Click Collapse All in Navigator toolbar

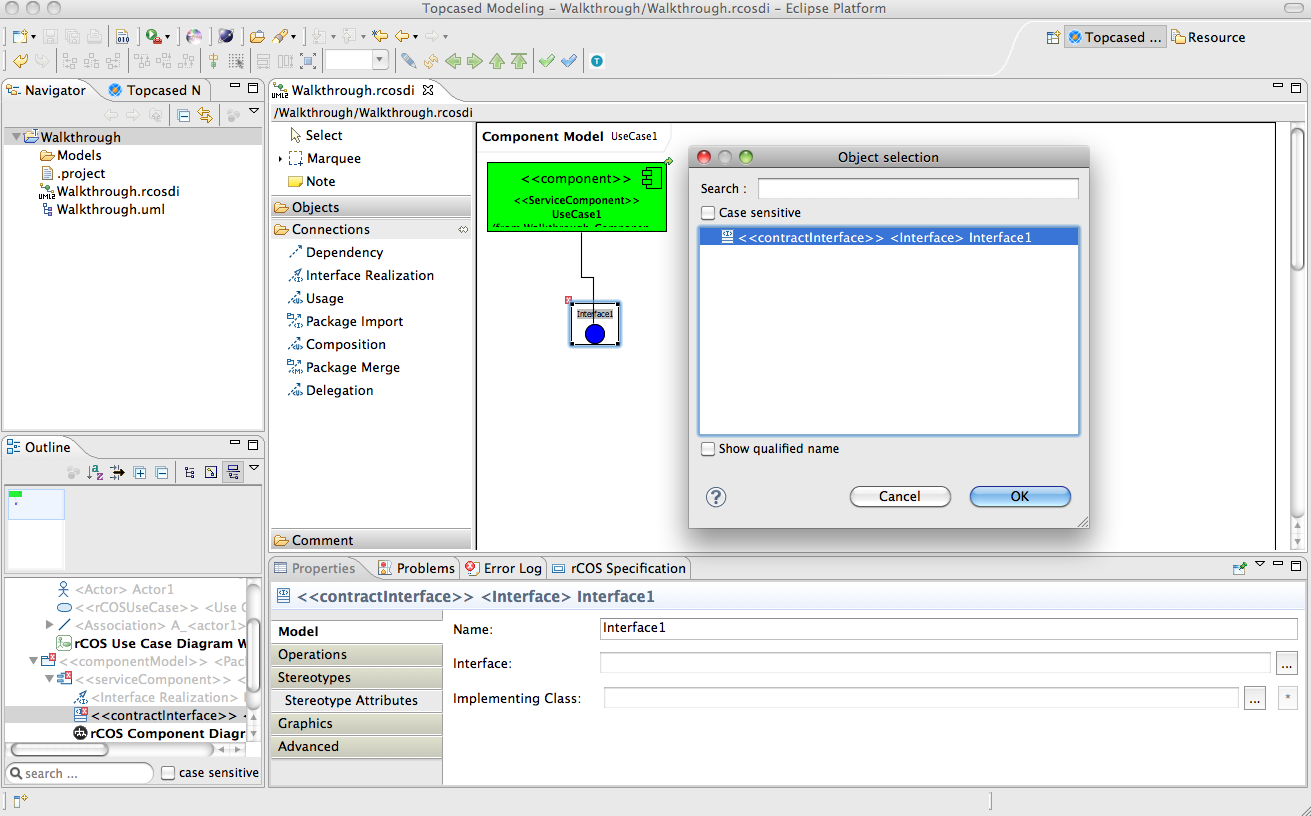pos(184,115)
